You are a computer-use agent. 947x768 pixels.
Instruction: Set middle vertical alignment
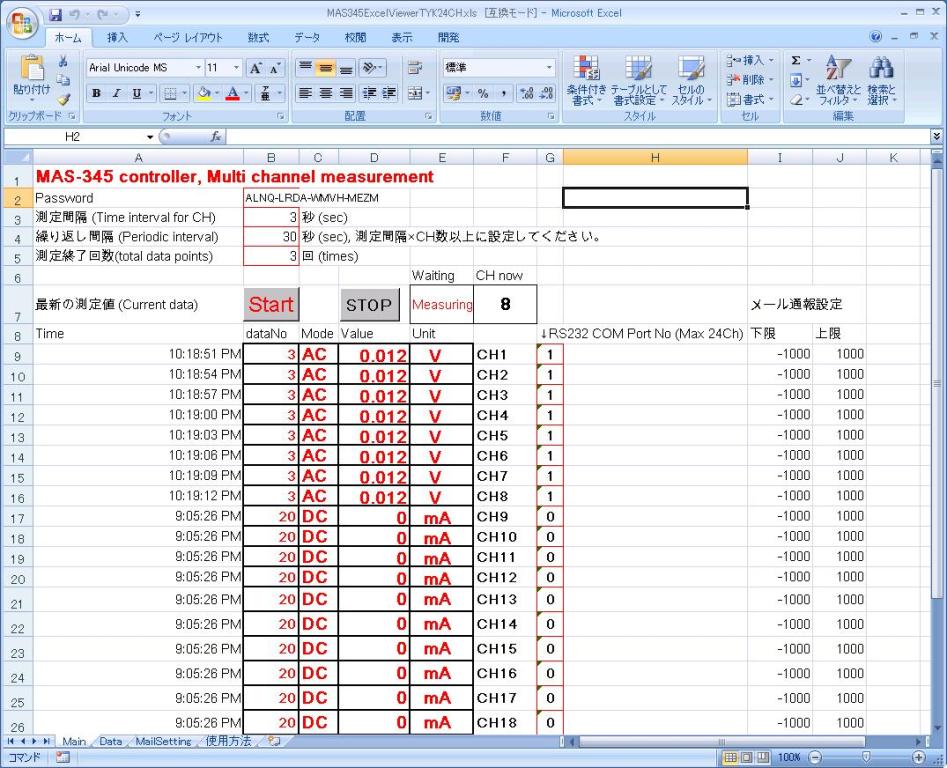pos(326,68)
